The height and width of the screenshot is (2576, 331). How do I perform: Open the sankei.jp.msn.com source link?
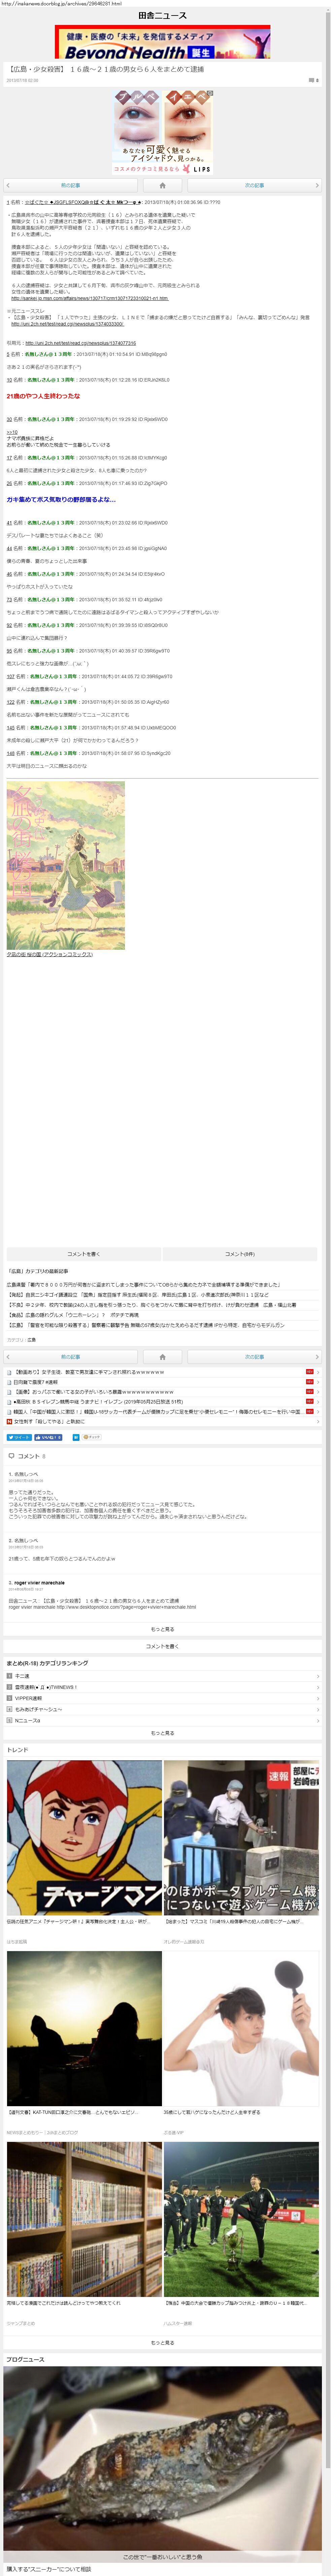[x=90, y=298]
